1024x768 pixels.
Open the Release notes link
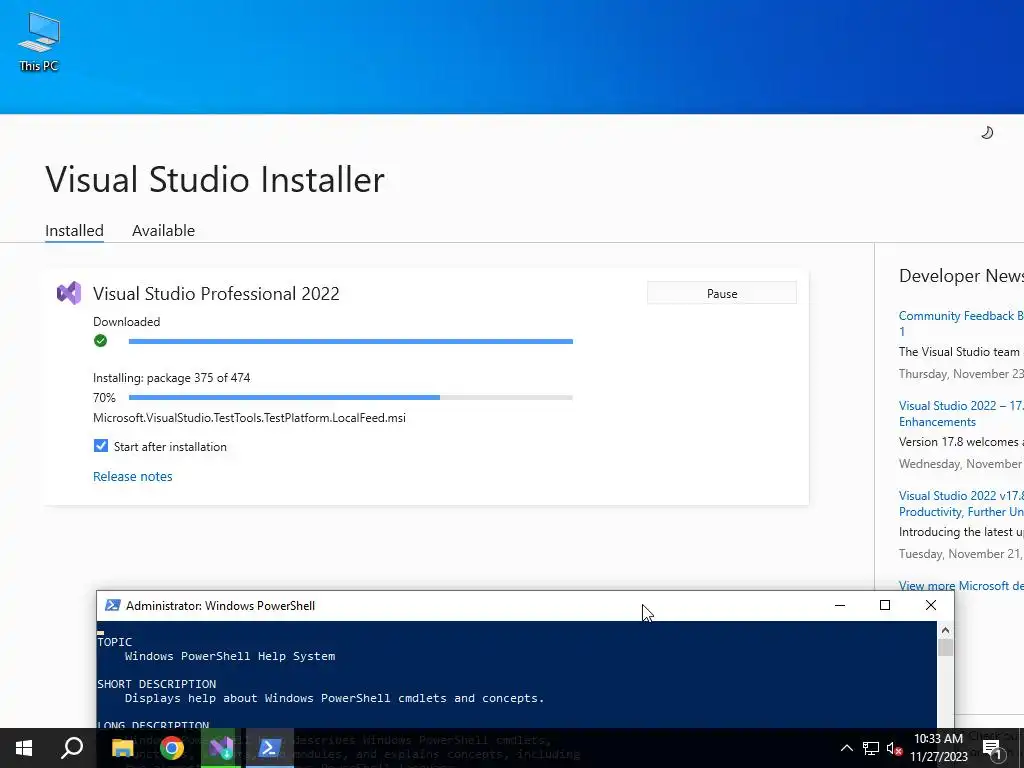pyautogui.click(x=133, y=476)
